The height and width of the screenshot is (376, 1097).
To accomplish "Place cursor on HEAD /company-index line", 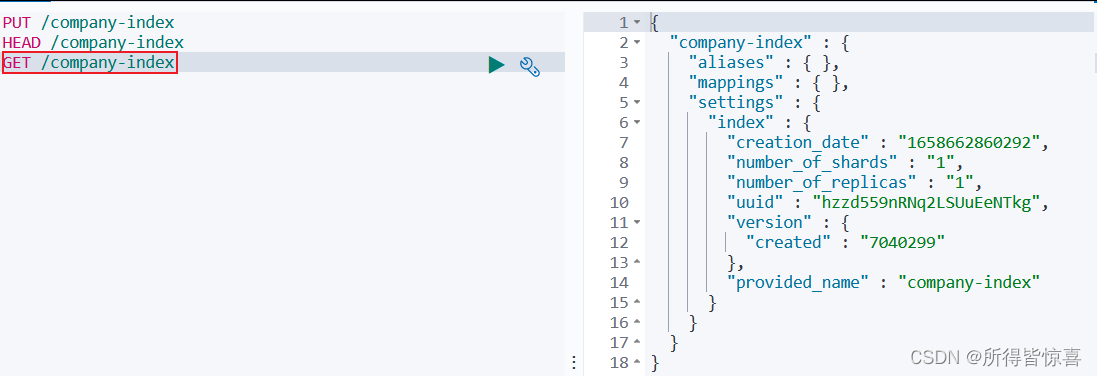I will (x=93, y=43).
